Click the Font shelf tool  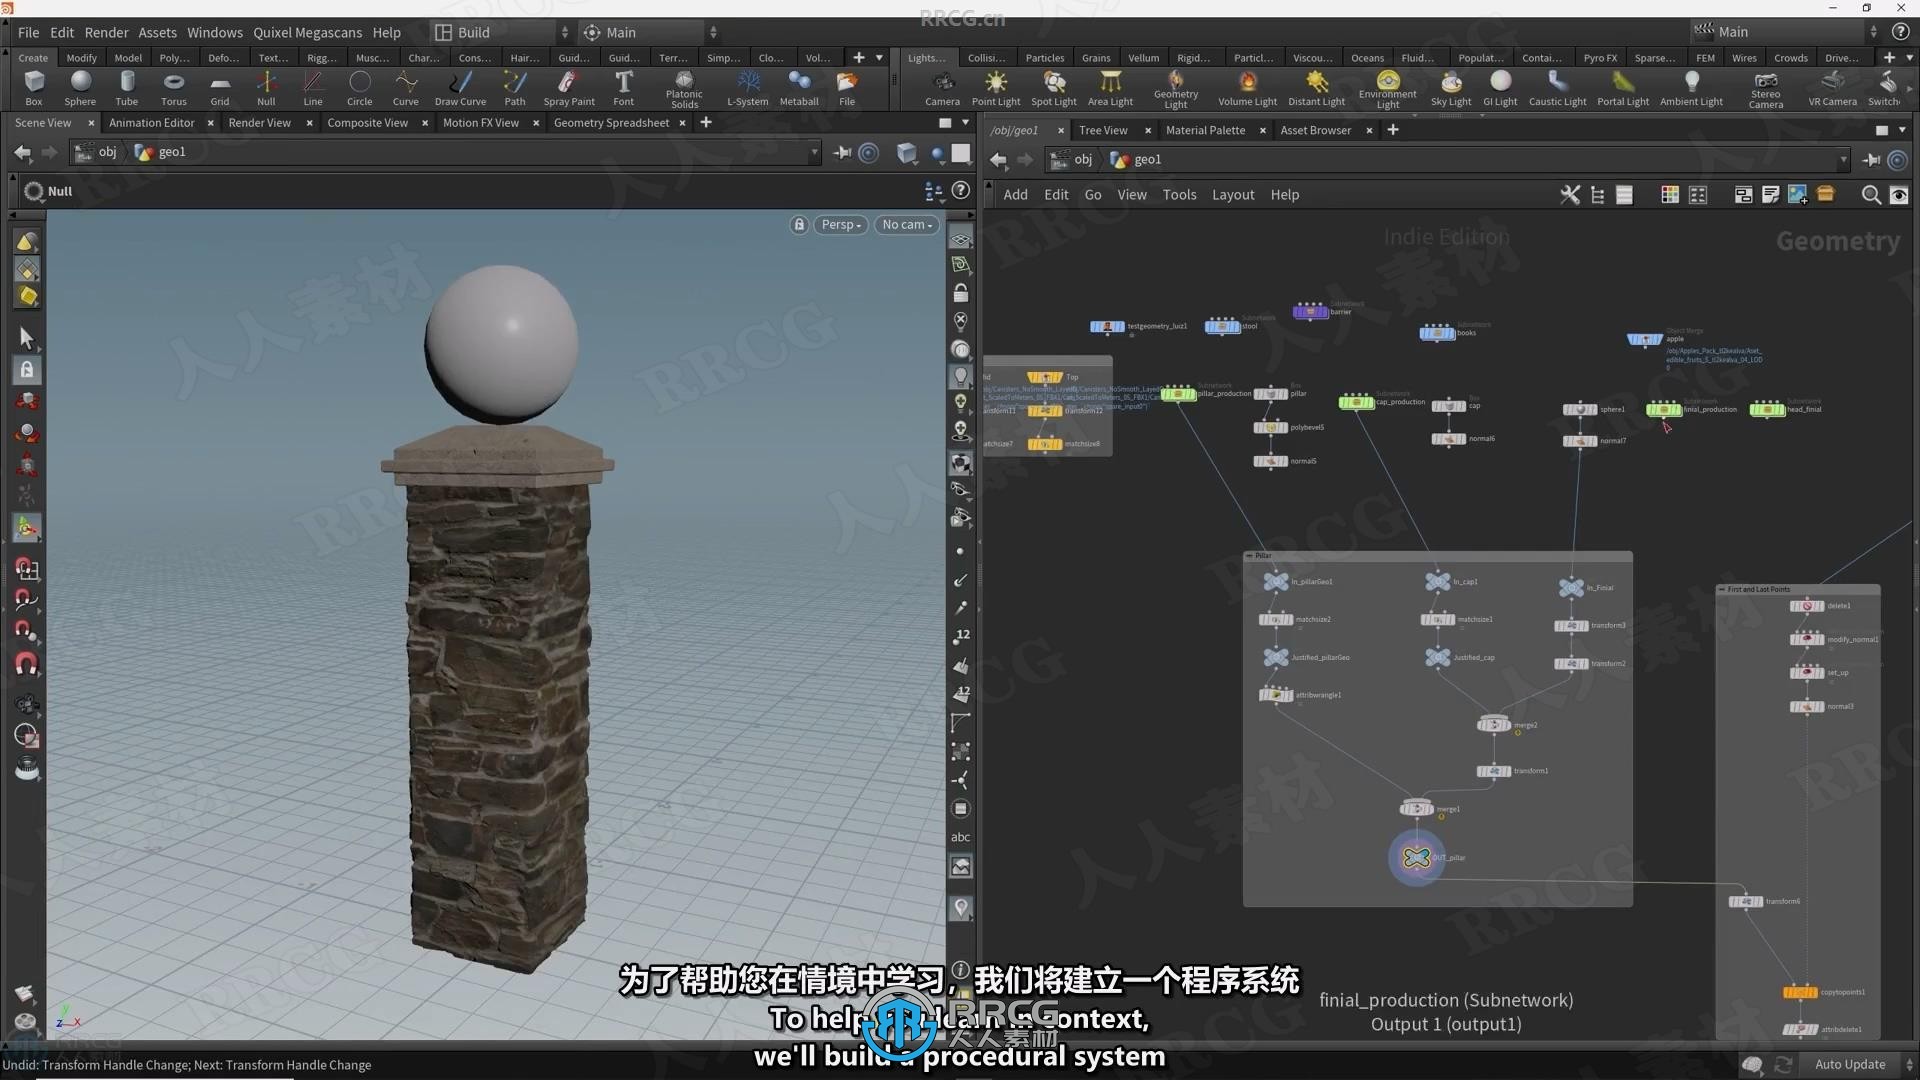click(x=623, y=87)
